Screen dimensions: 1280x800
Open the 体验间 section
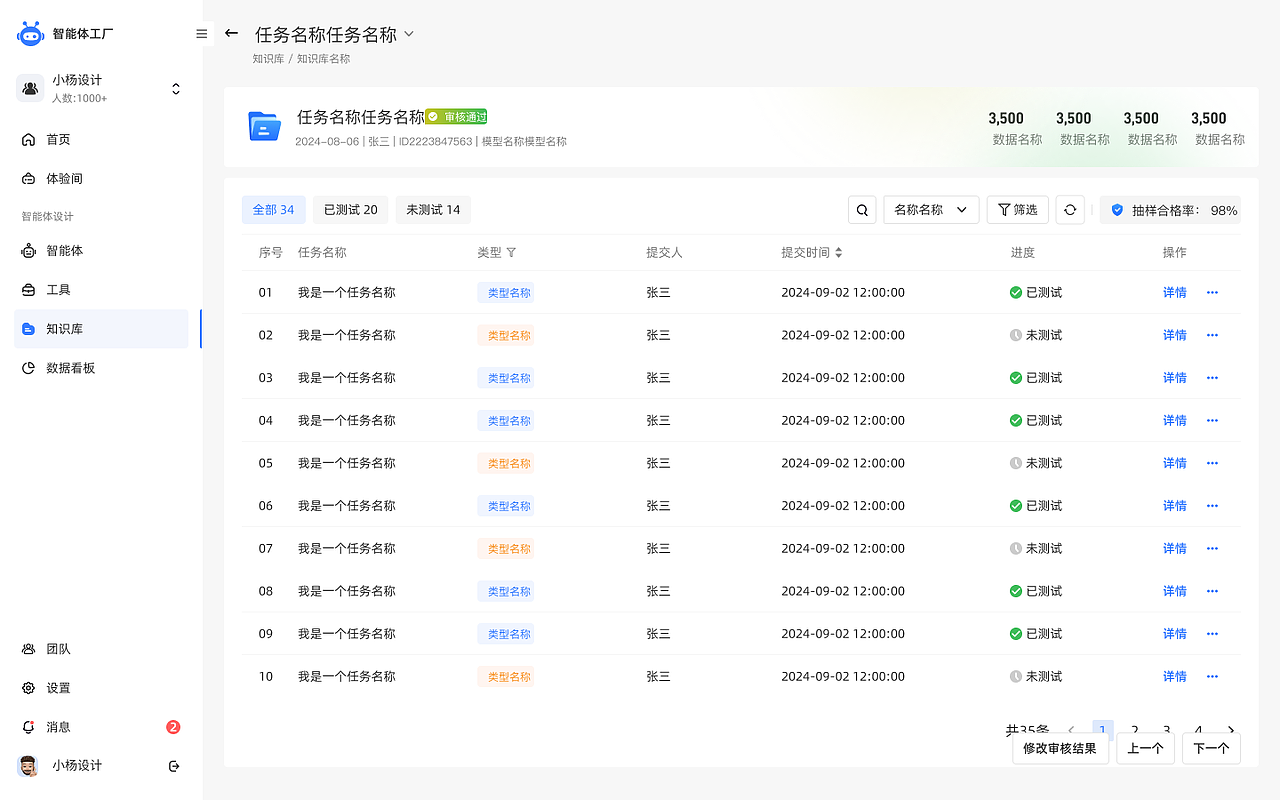(x=62, y=178)
